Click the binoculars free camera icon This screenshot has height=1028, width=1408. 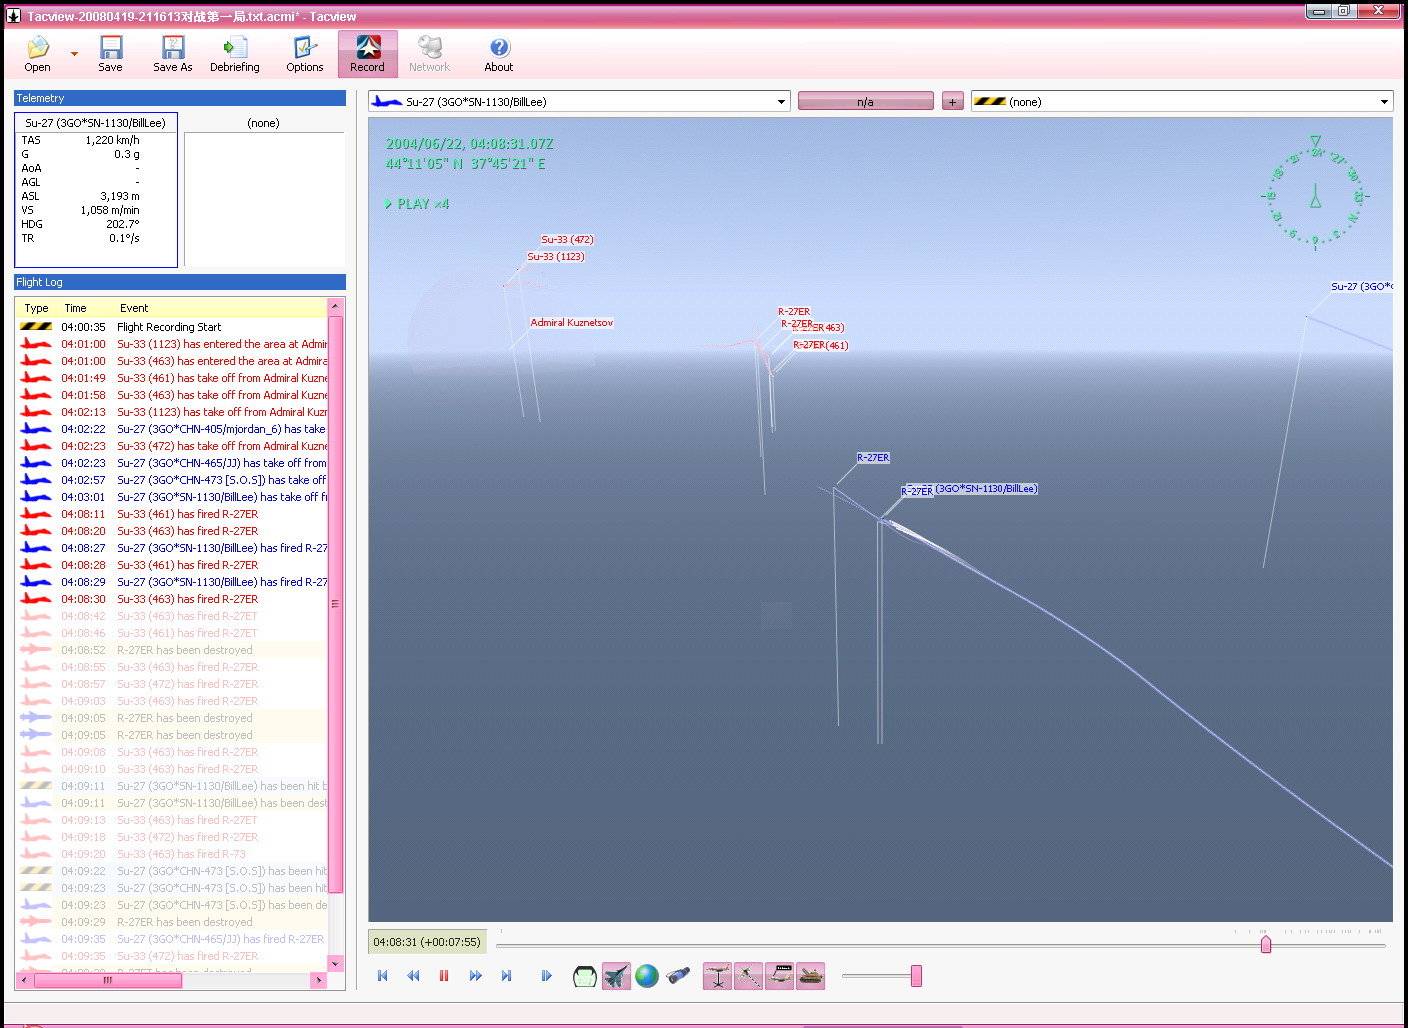pyautogui.click(x=678, y=976)
